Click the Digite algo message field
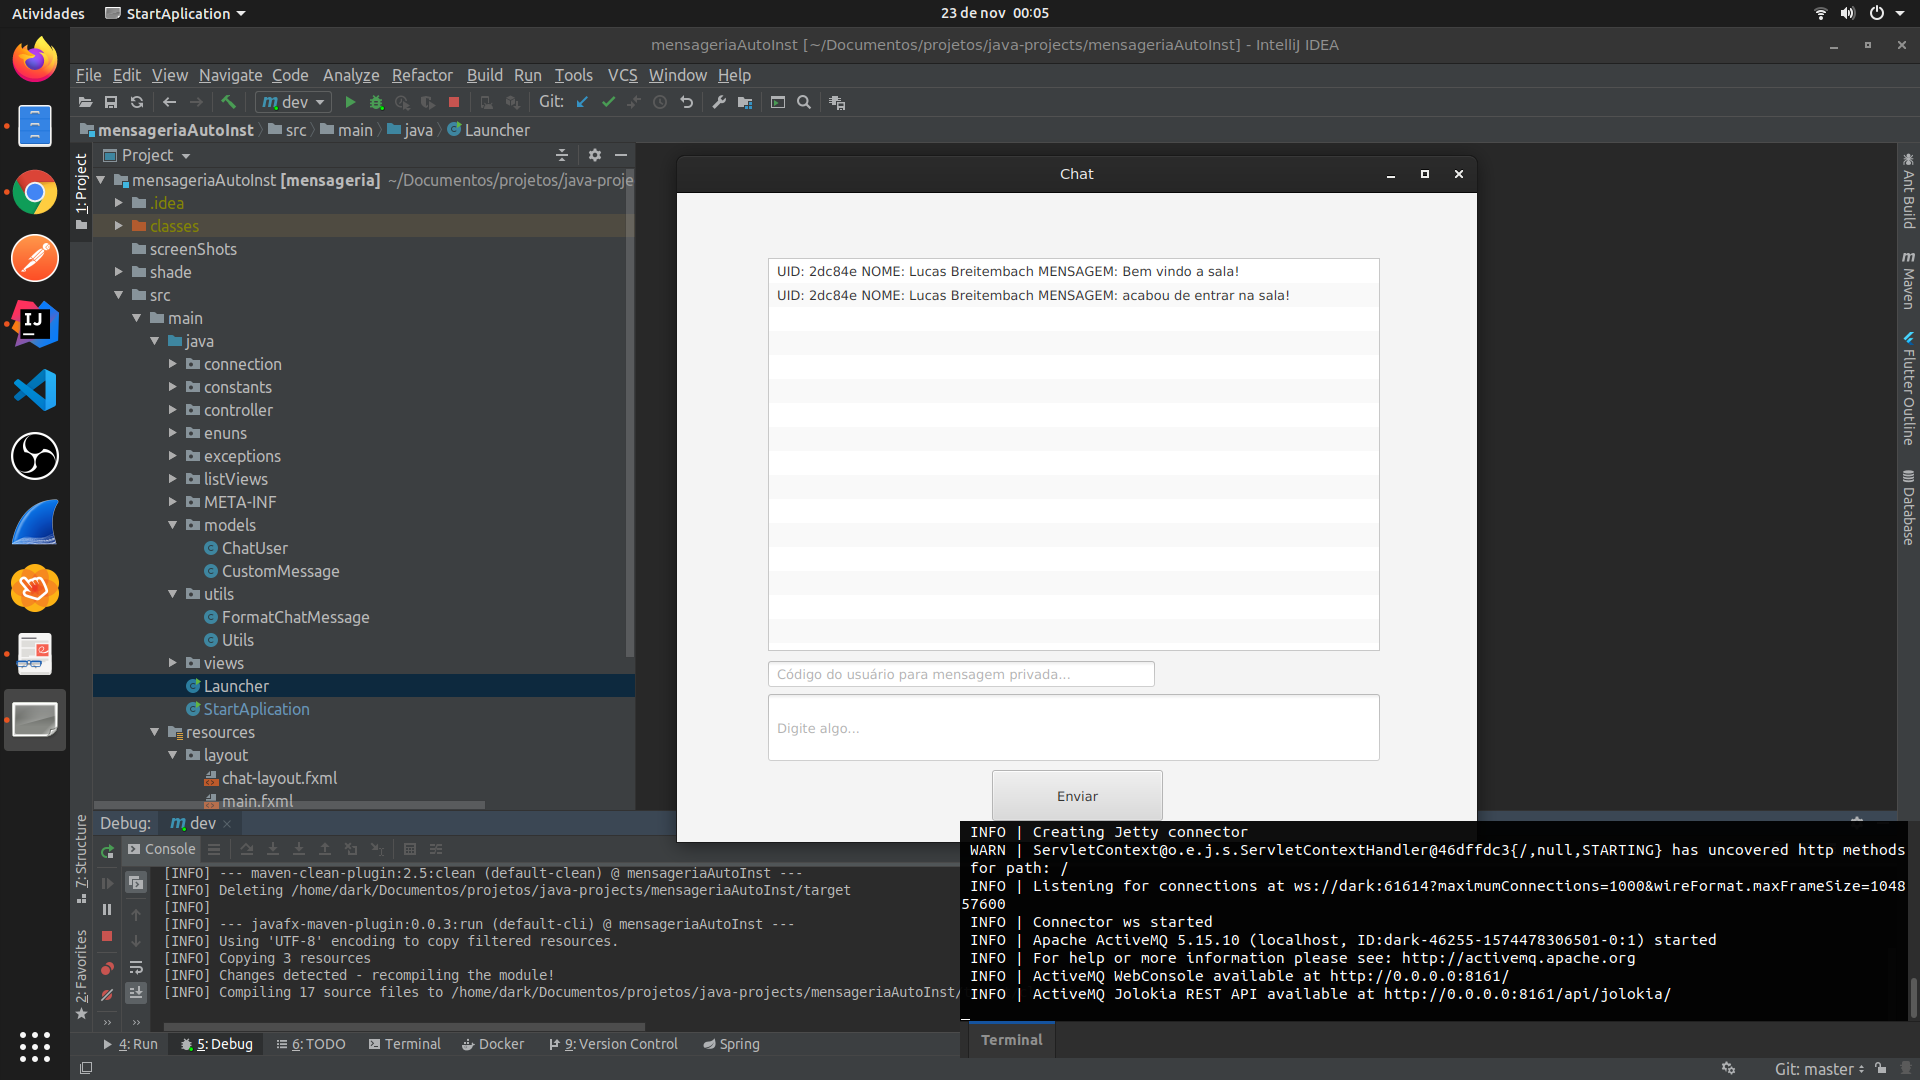 (x=1073, y=728)
